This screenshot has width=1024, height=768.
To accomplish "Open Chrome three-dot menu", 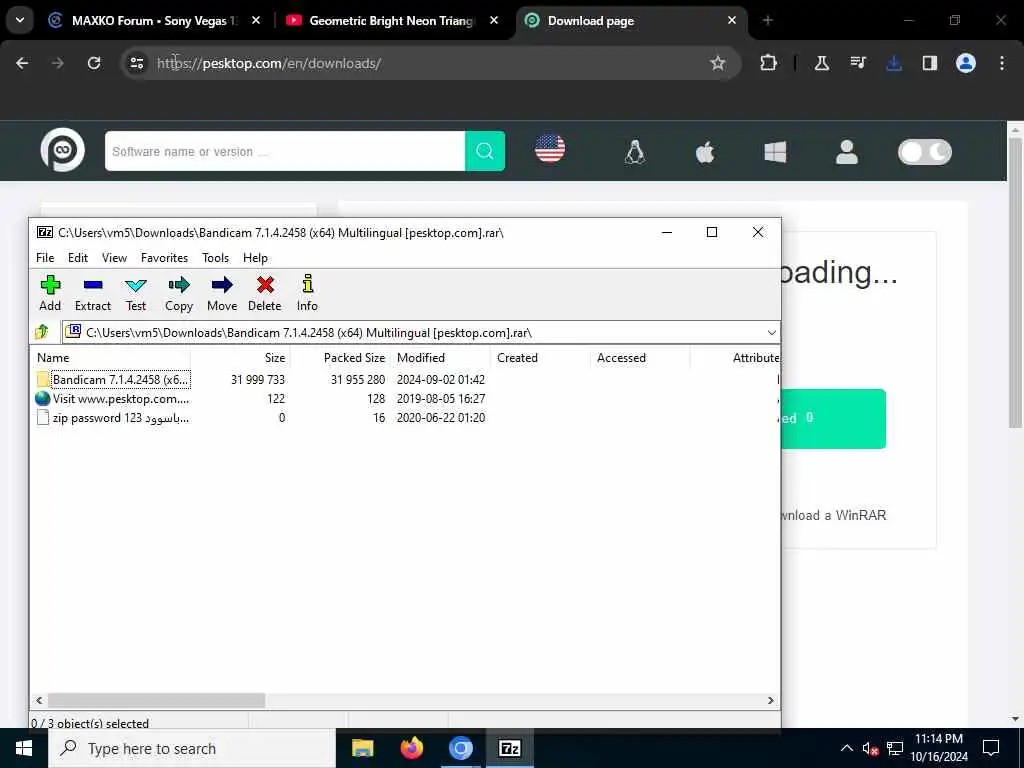I will (x=1002, y=63).
